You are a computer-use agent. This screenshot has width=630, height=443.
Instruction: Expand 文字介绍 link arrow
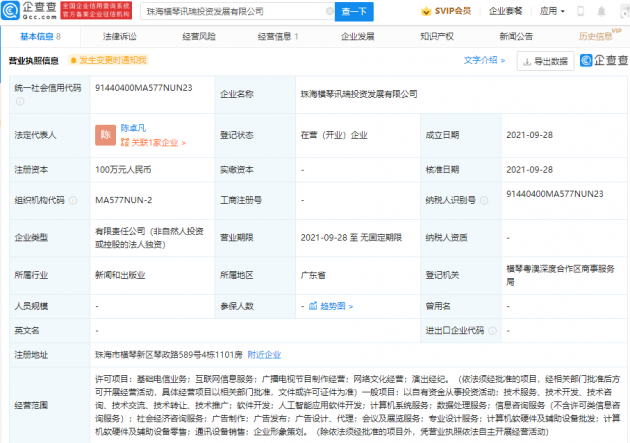503,61
